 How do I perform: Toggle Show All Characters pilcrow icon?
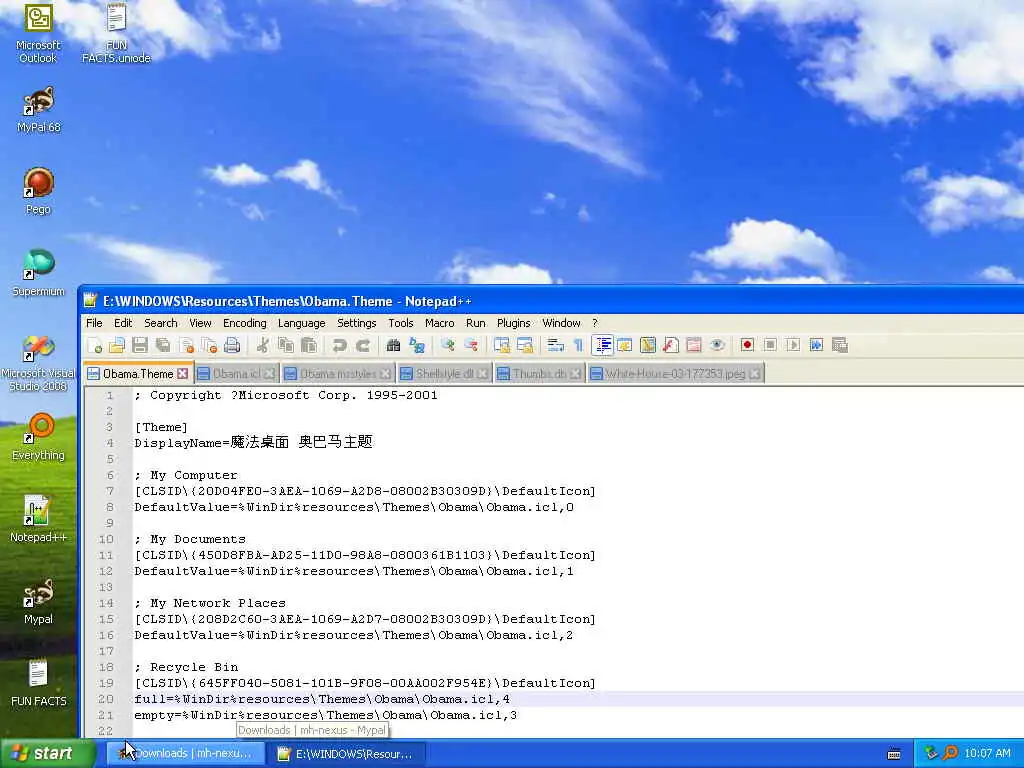pyautogui.click(x=578, y=345)
